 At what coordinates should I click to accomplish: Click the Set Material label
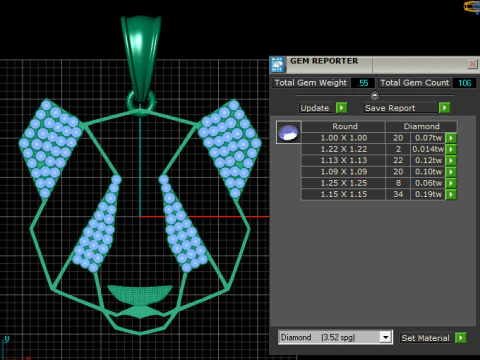(426, 338)
